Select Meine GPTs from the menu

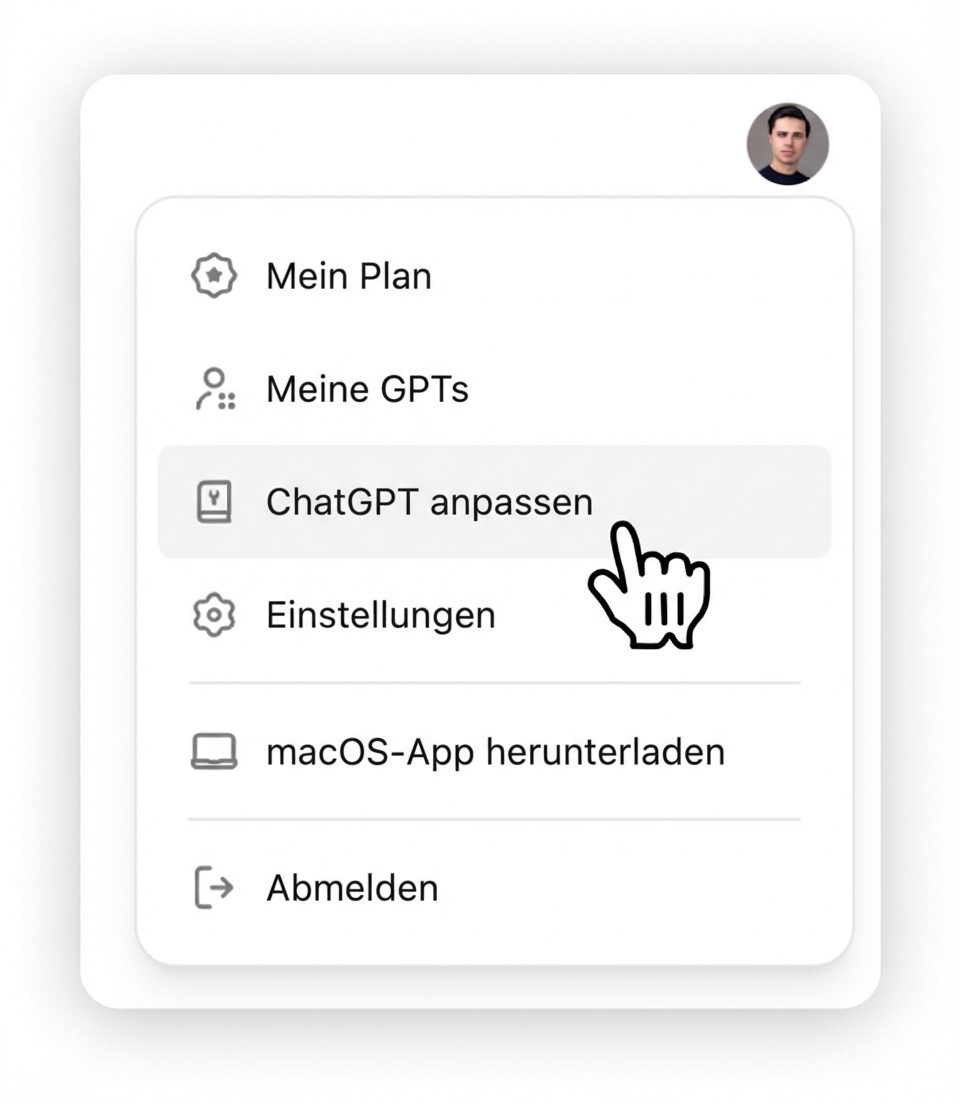(x=367, y=389)
